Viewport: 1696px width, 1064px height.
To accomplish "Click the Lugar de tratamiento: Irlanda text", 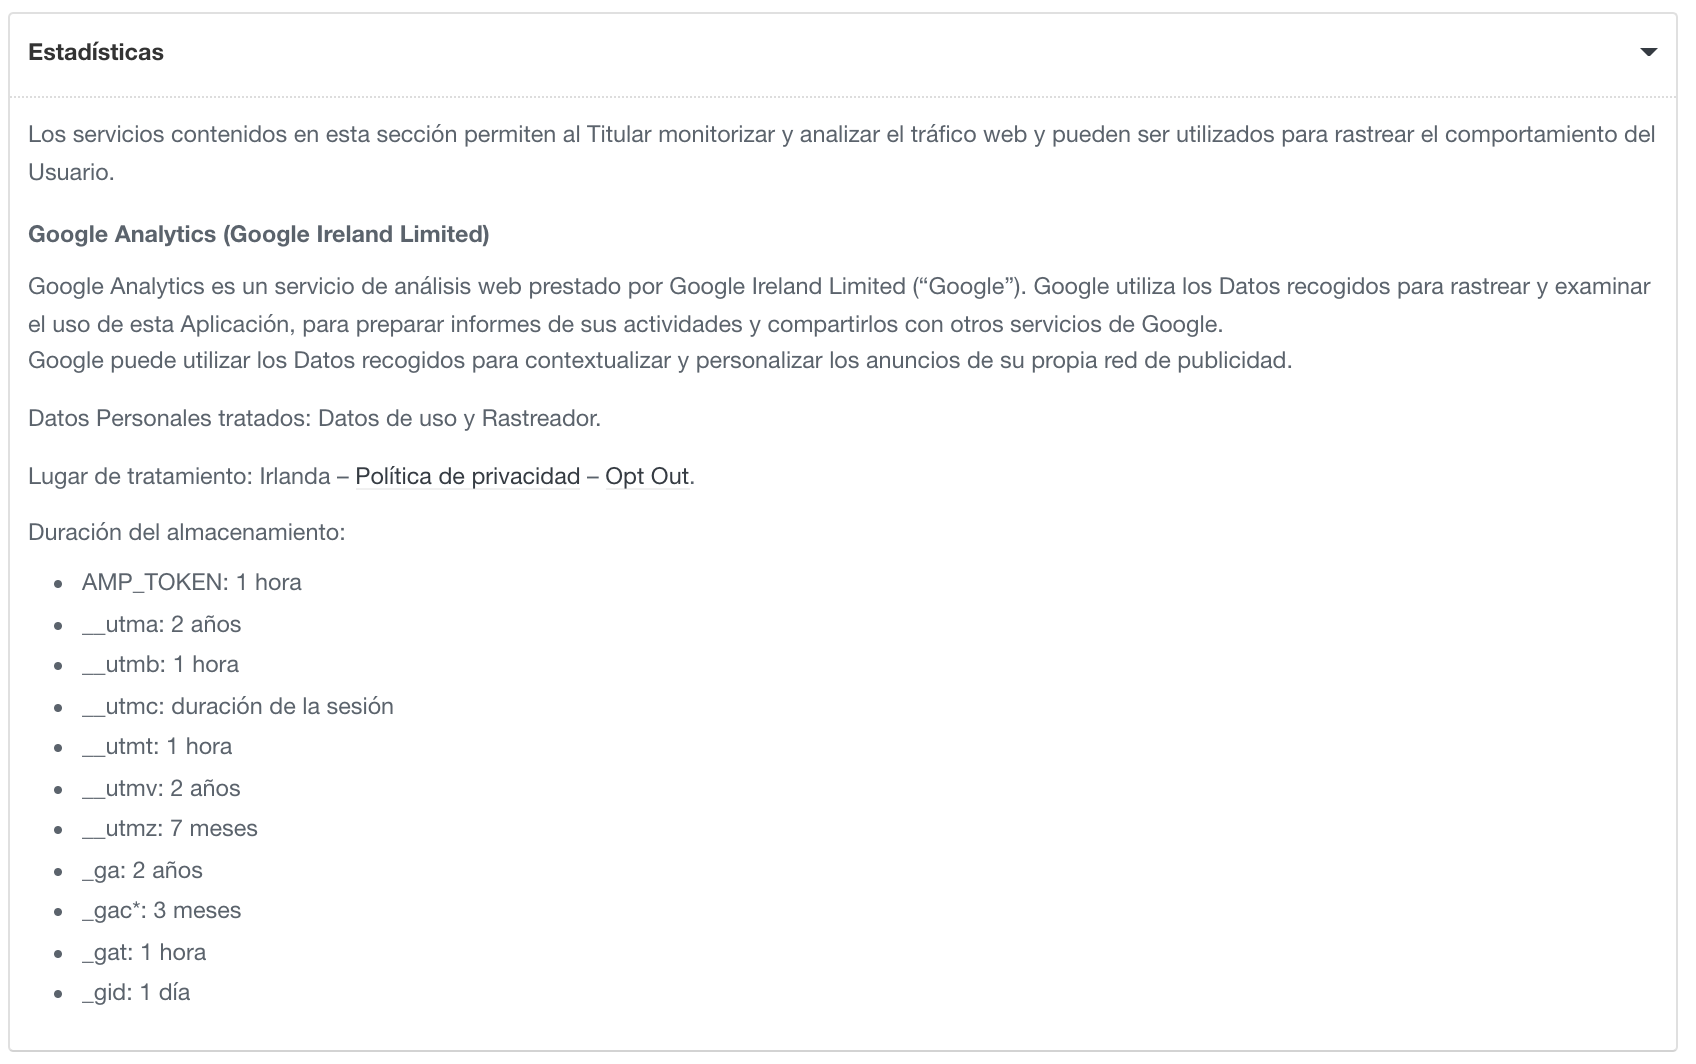I will [x=179, y=476].
